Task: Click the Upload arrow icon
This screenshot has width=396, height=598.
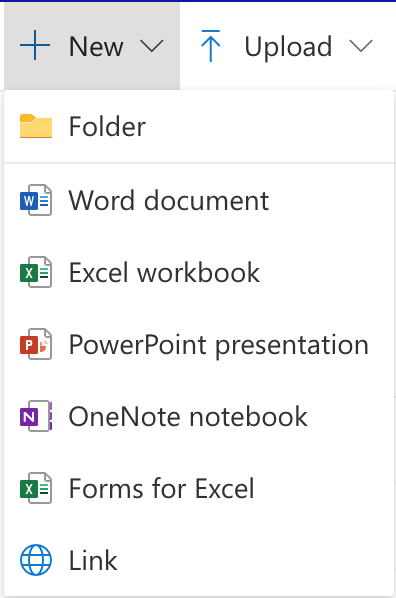Action: click(x=211, y=46)
